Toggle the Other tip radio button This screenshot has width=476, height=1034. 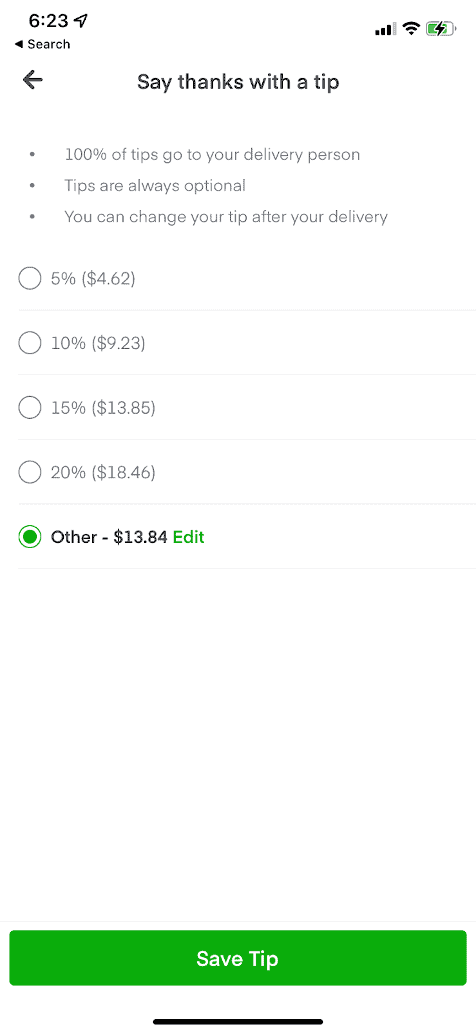tap(30, 537)
